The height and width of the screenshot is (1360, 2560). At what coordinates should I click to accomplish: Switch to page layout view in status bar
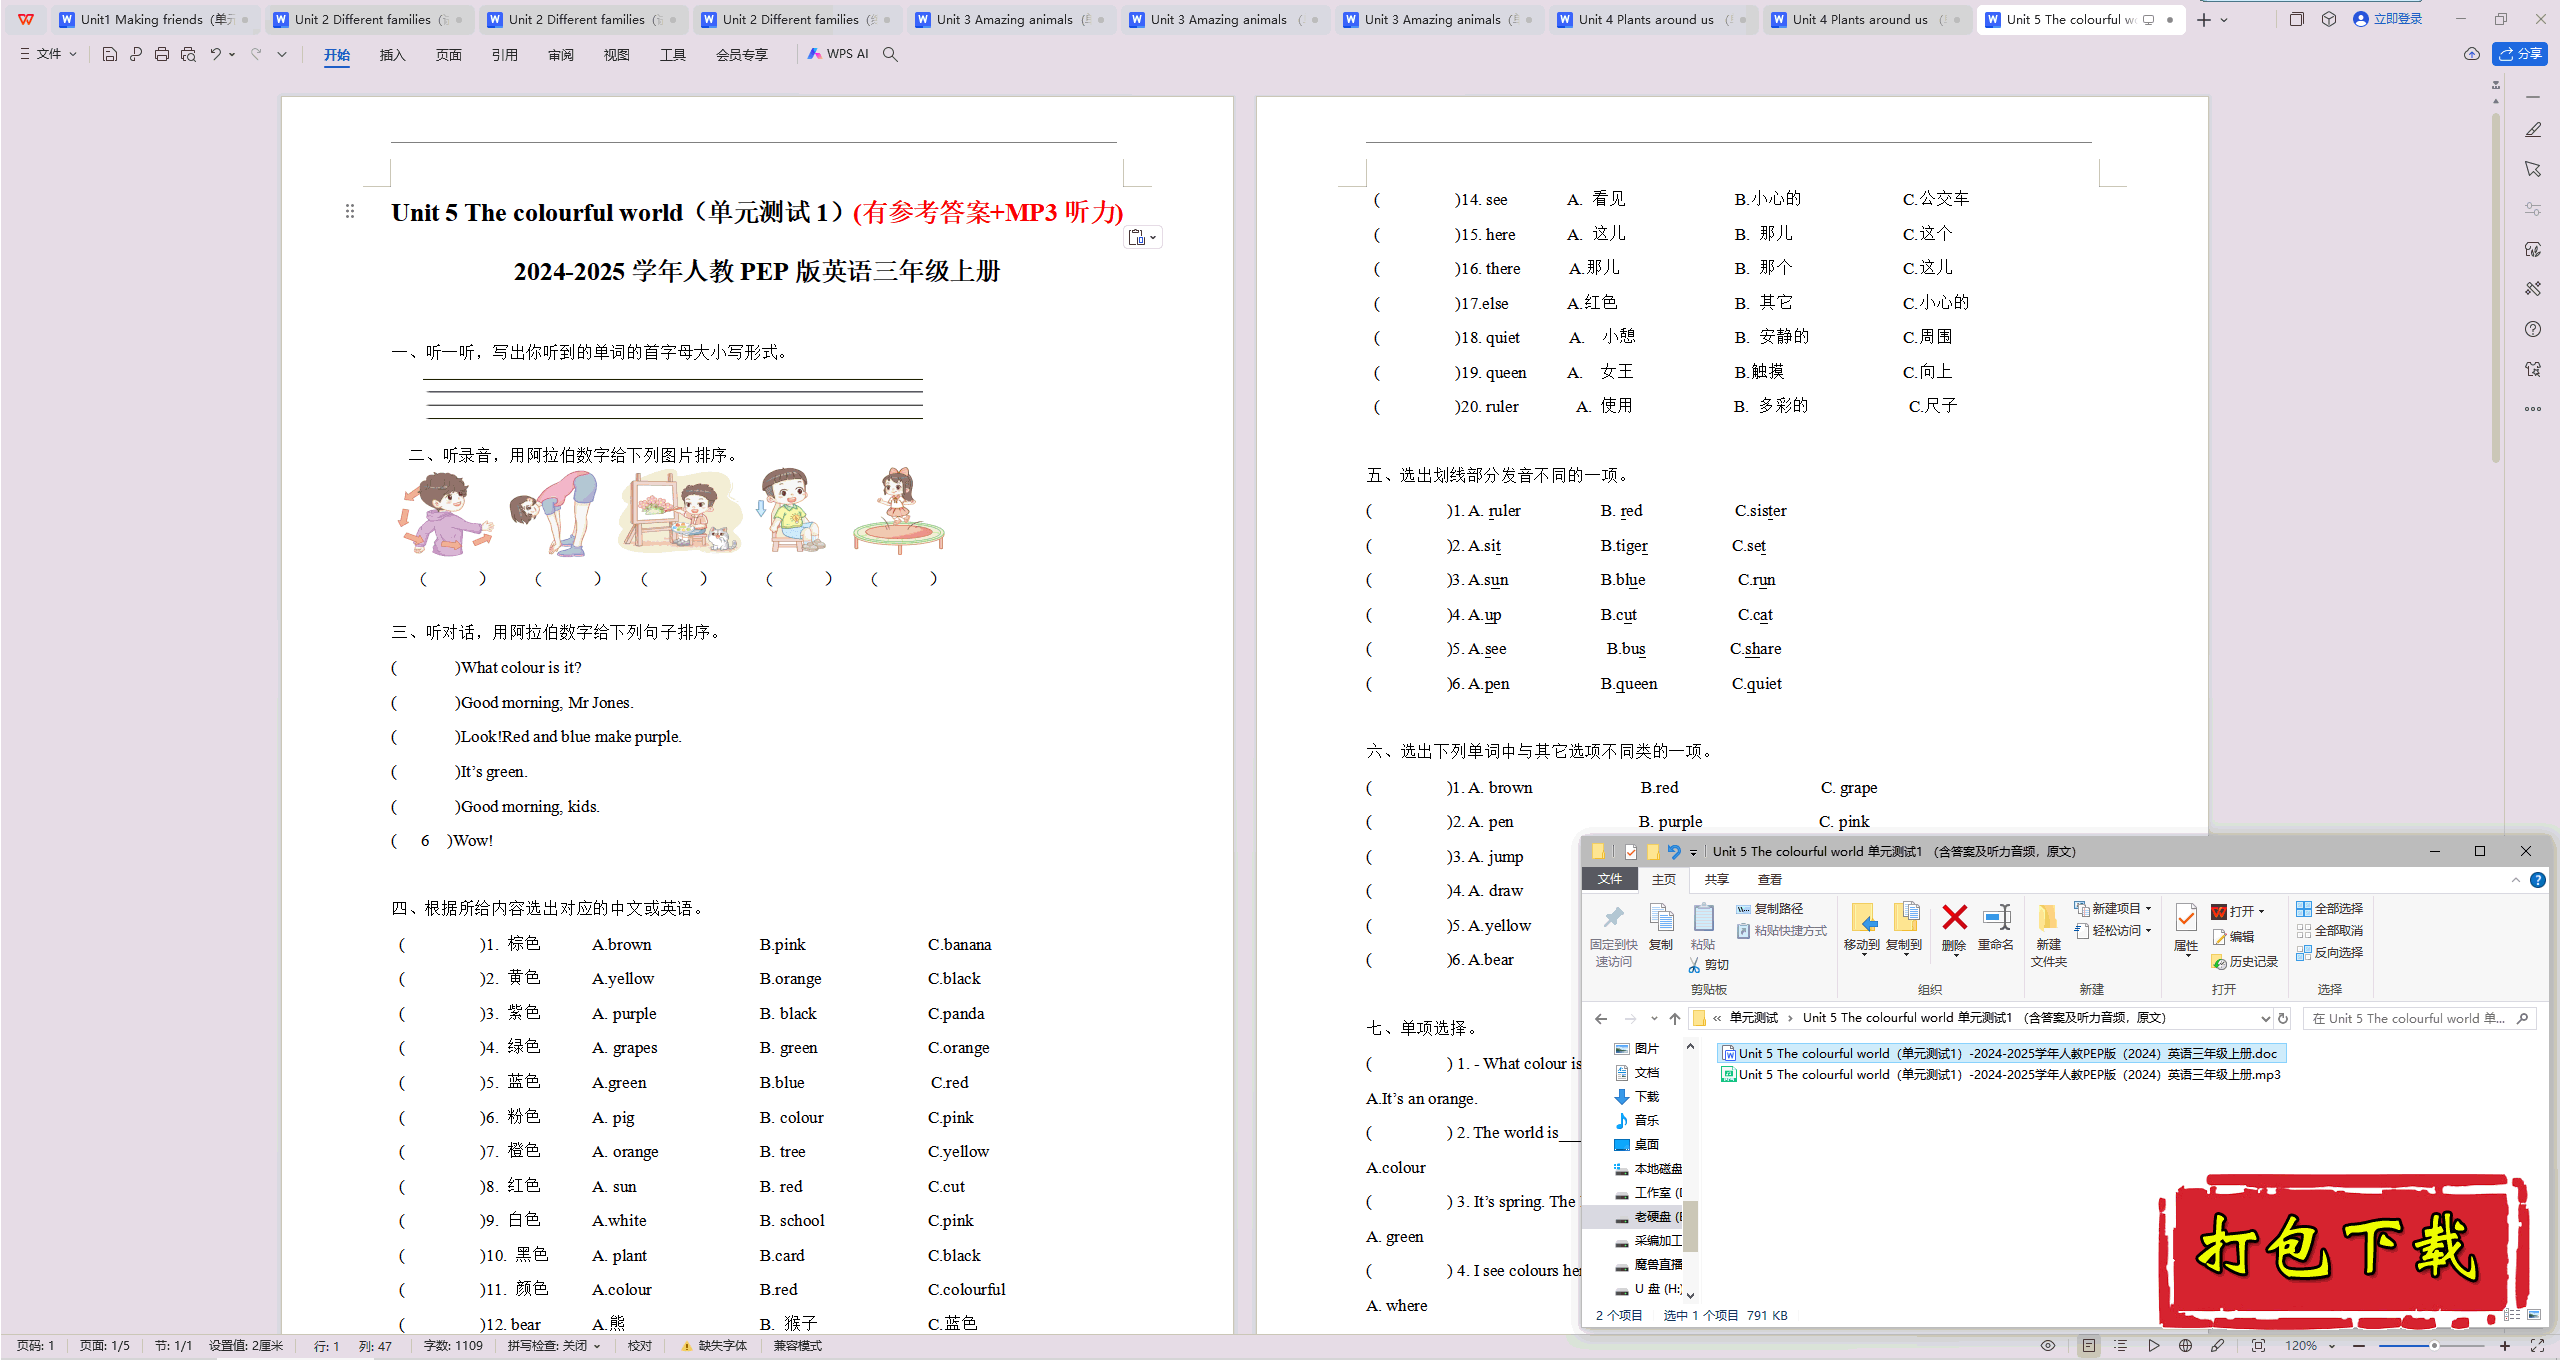pyautogui.click(x=2089, y=1346)
